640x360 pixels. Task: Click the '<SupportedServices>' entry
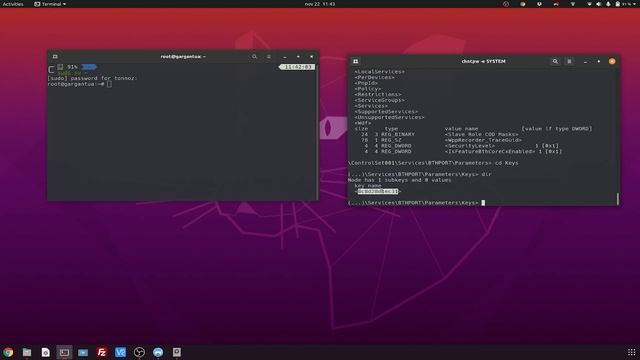(386, 112)
